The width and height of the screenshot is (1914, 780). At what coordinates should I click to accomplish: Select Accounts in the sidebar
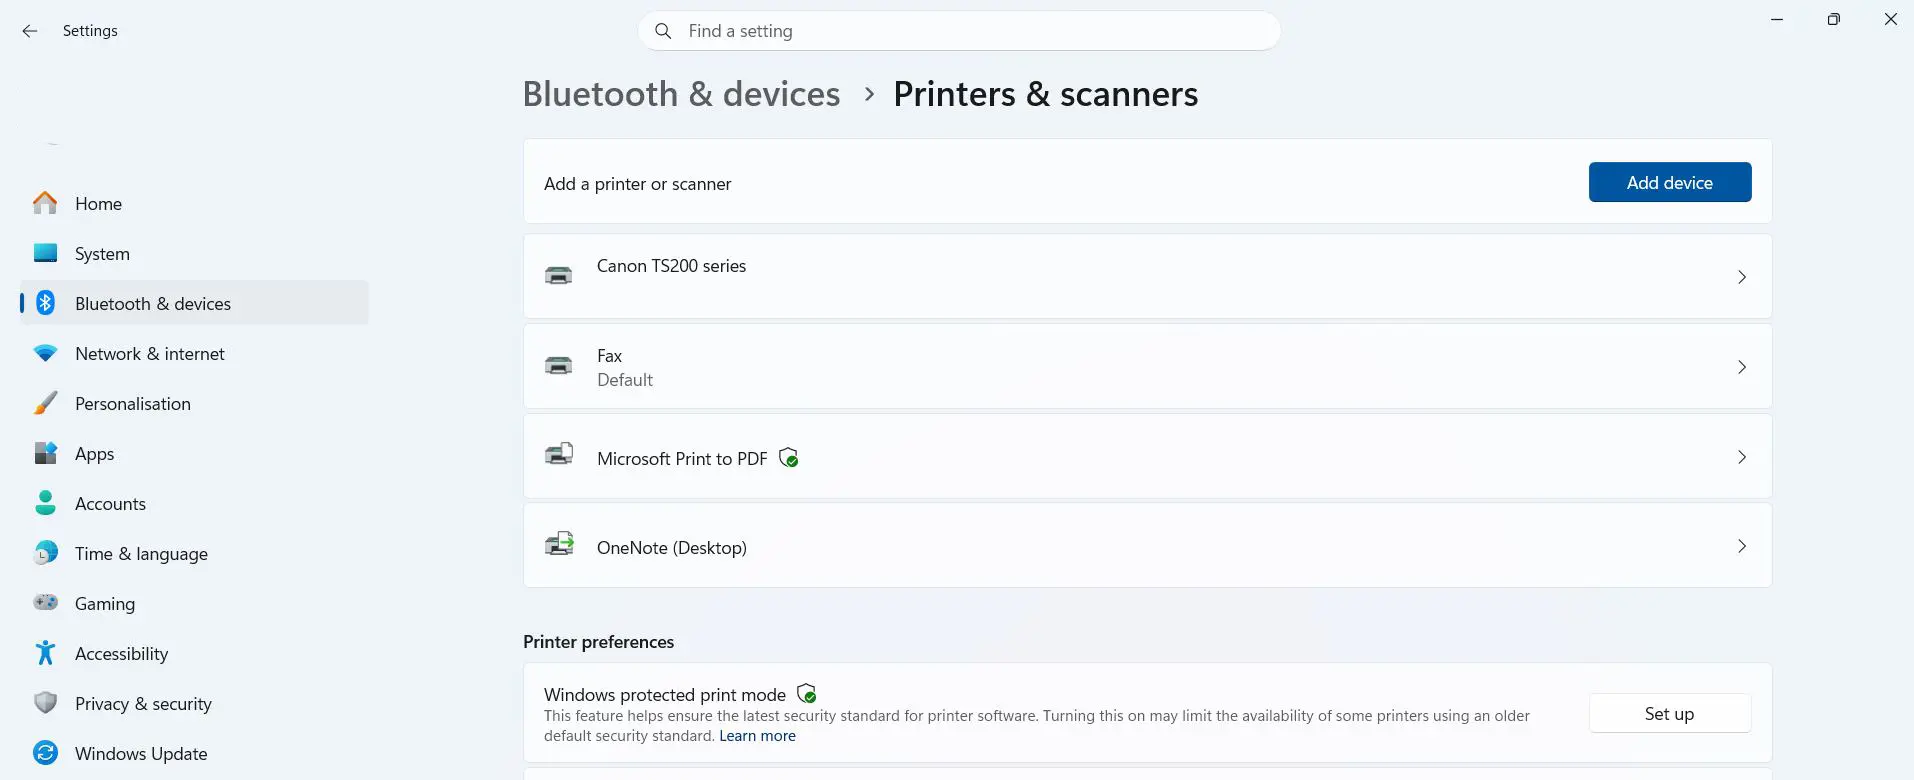coord(194,503)
